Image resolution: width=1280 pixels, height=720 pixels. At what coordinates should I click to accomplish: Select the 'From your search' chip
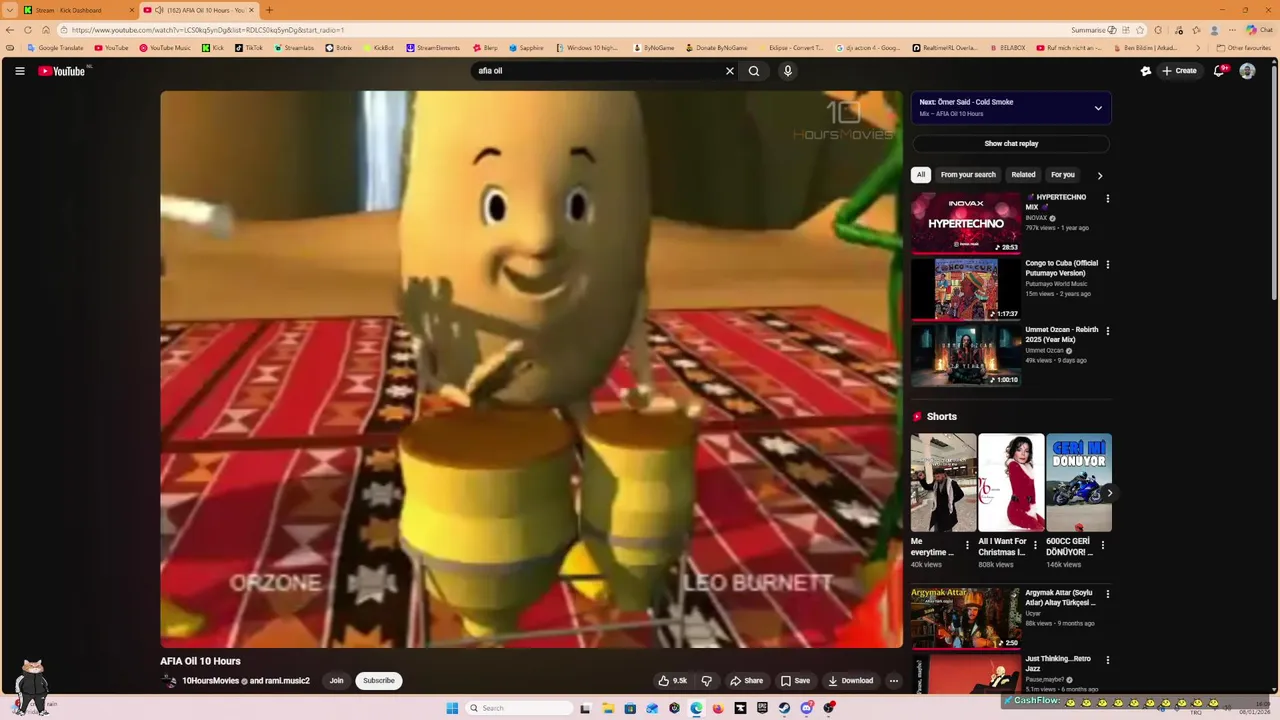point(968,175)
